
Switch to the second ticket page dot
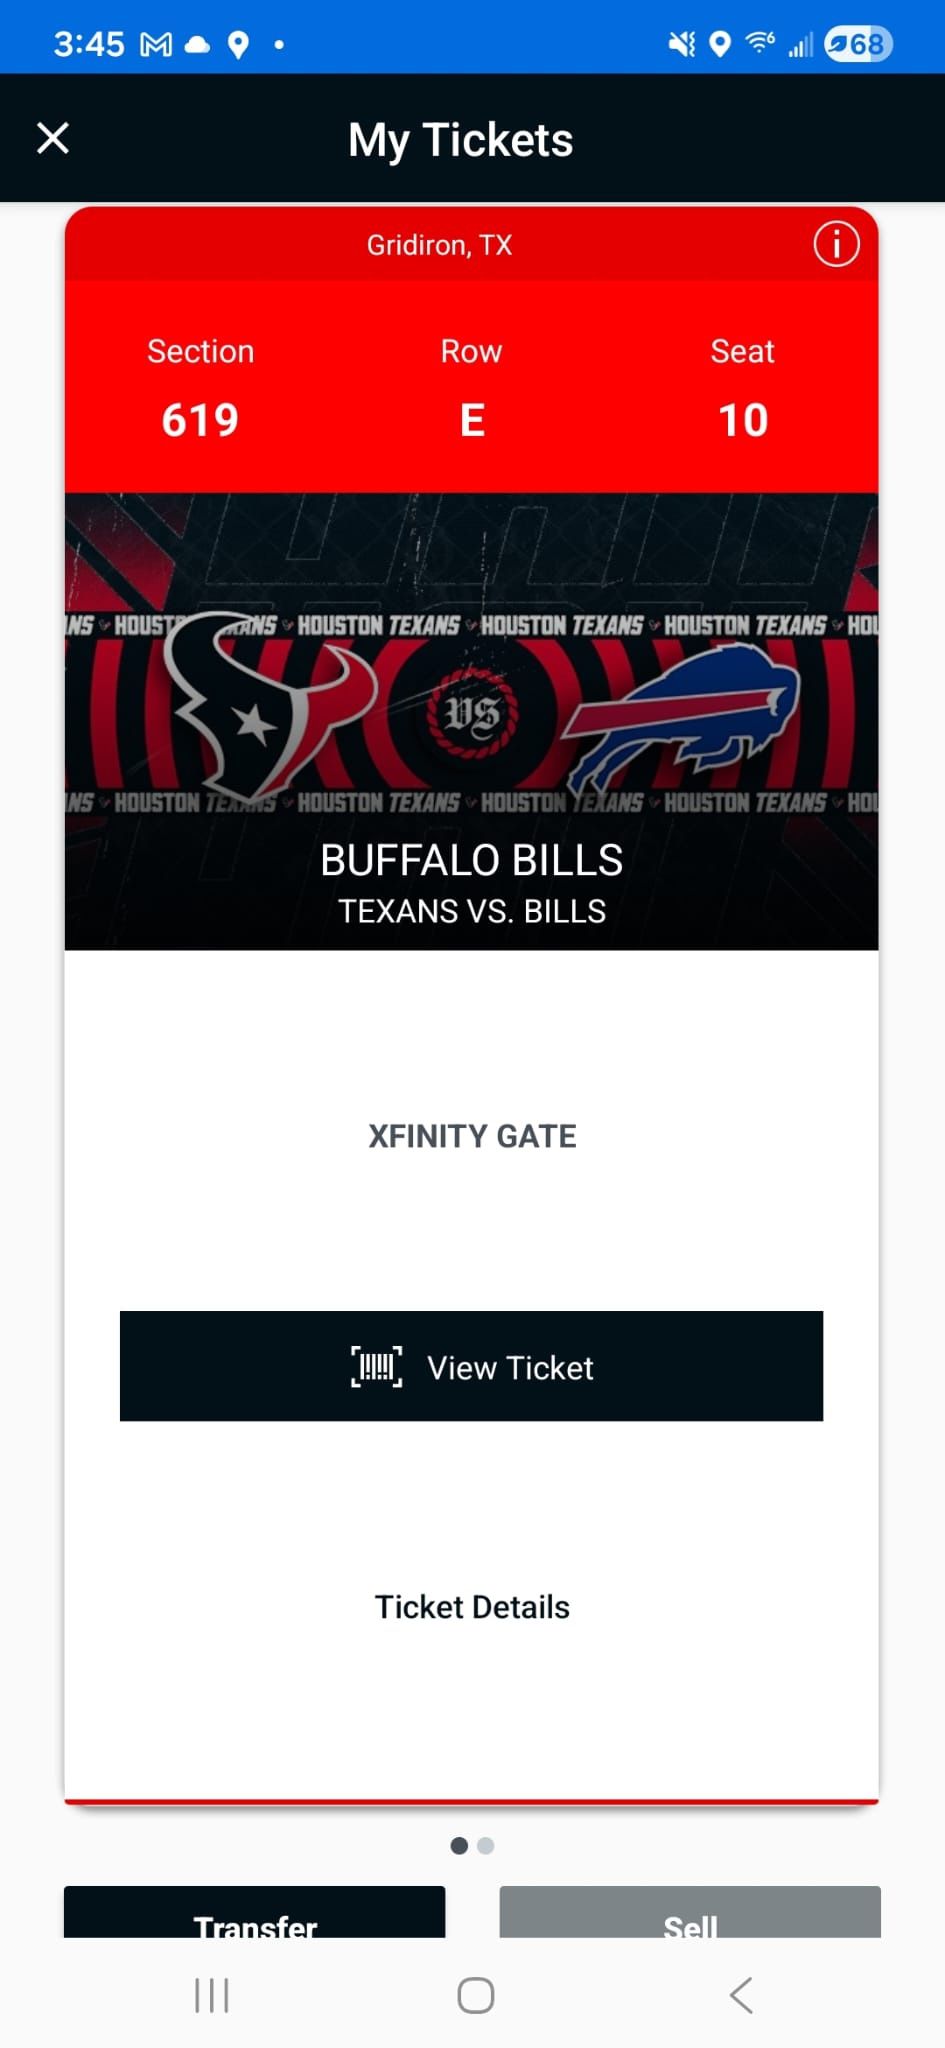[486, 1845]
